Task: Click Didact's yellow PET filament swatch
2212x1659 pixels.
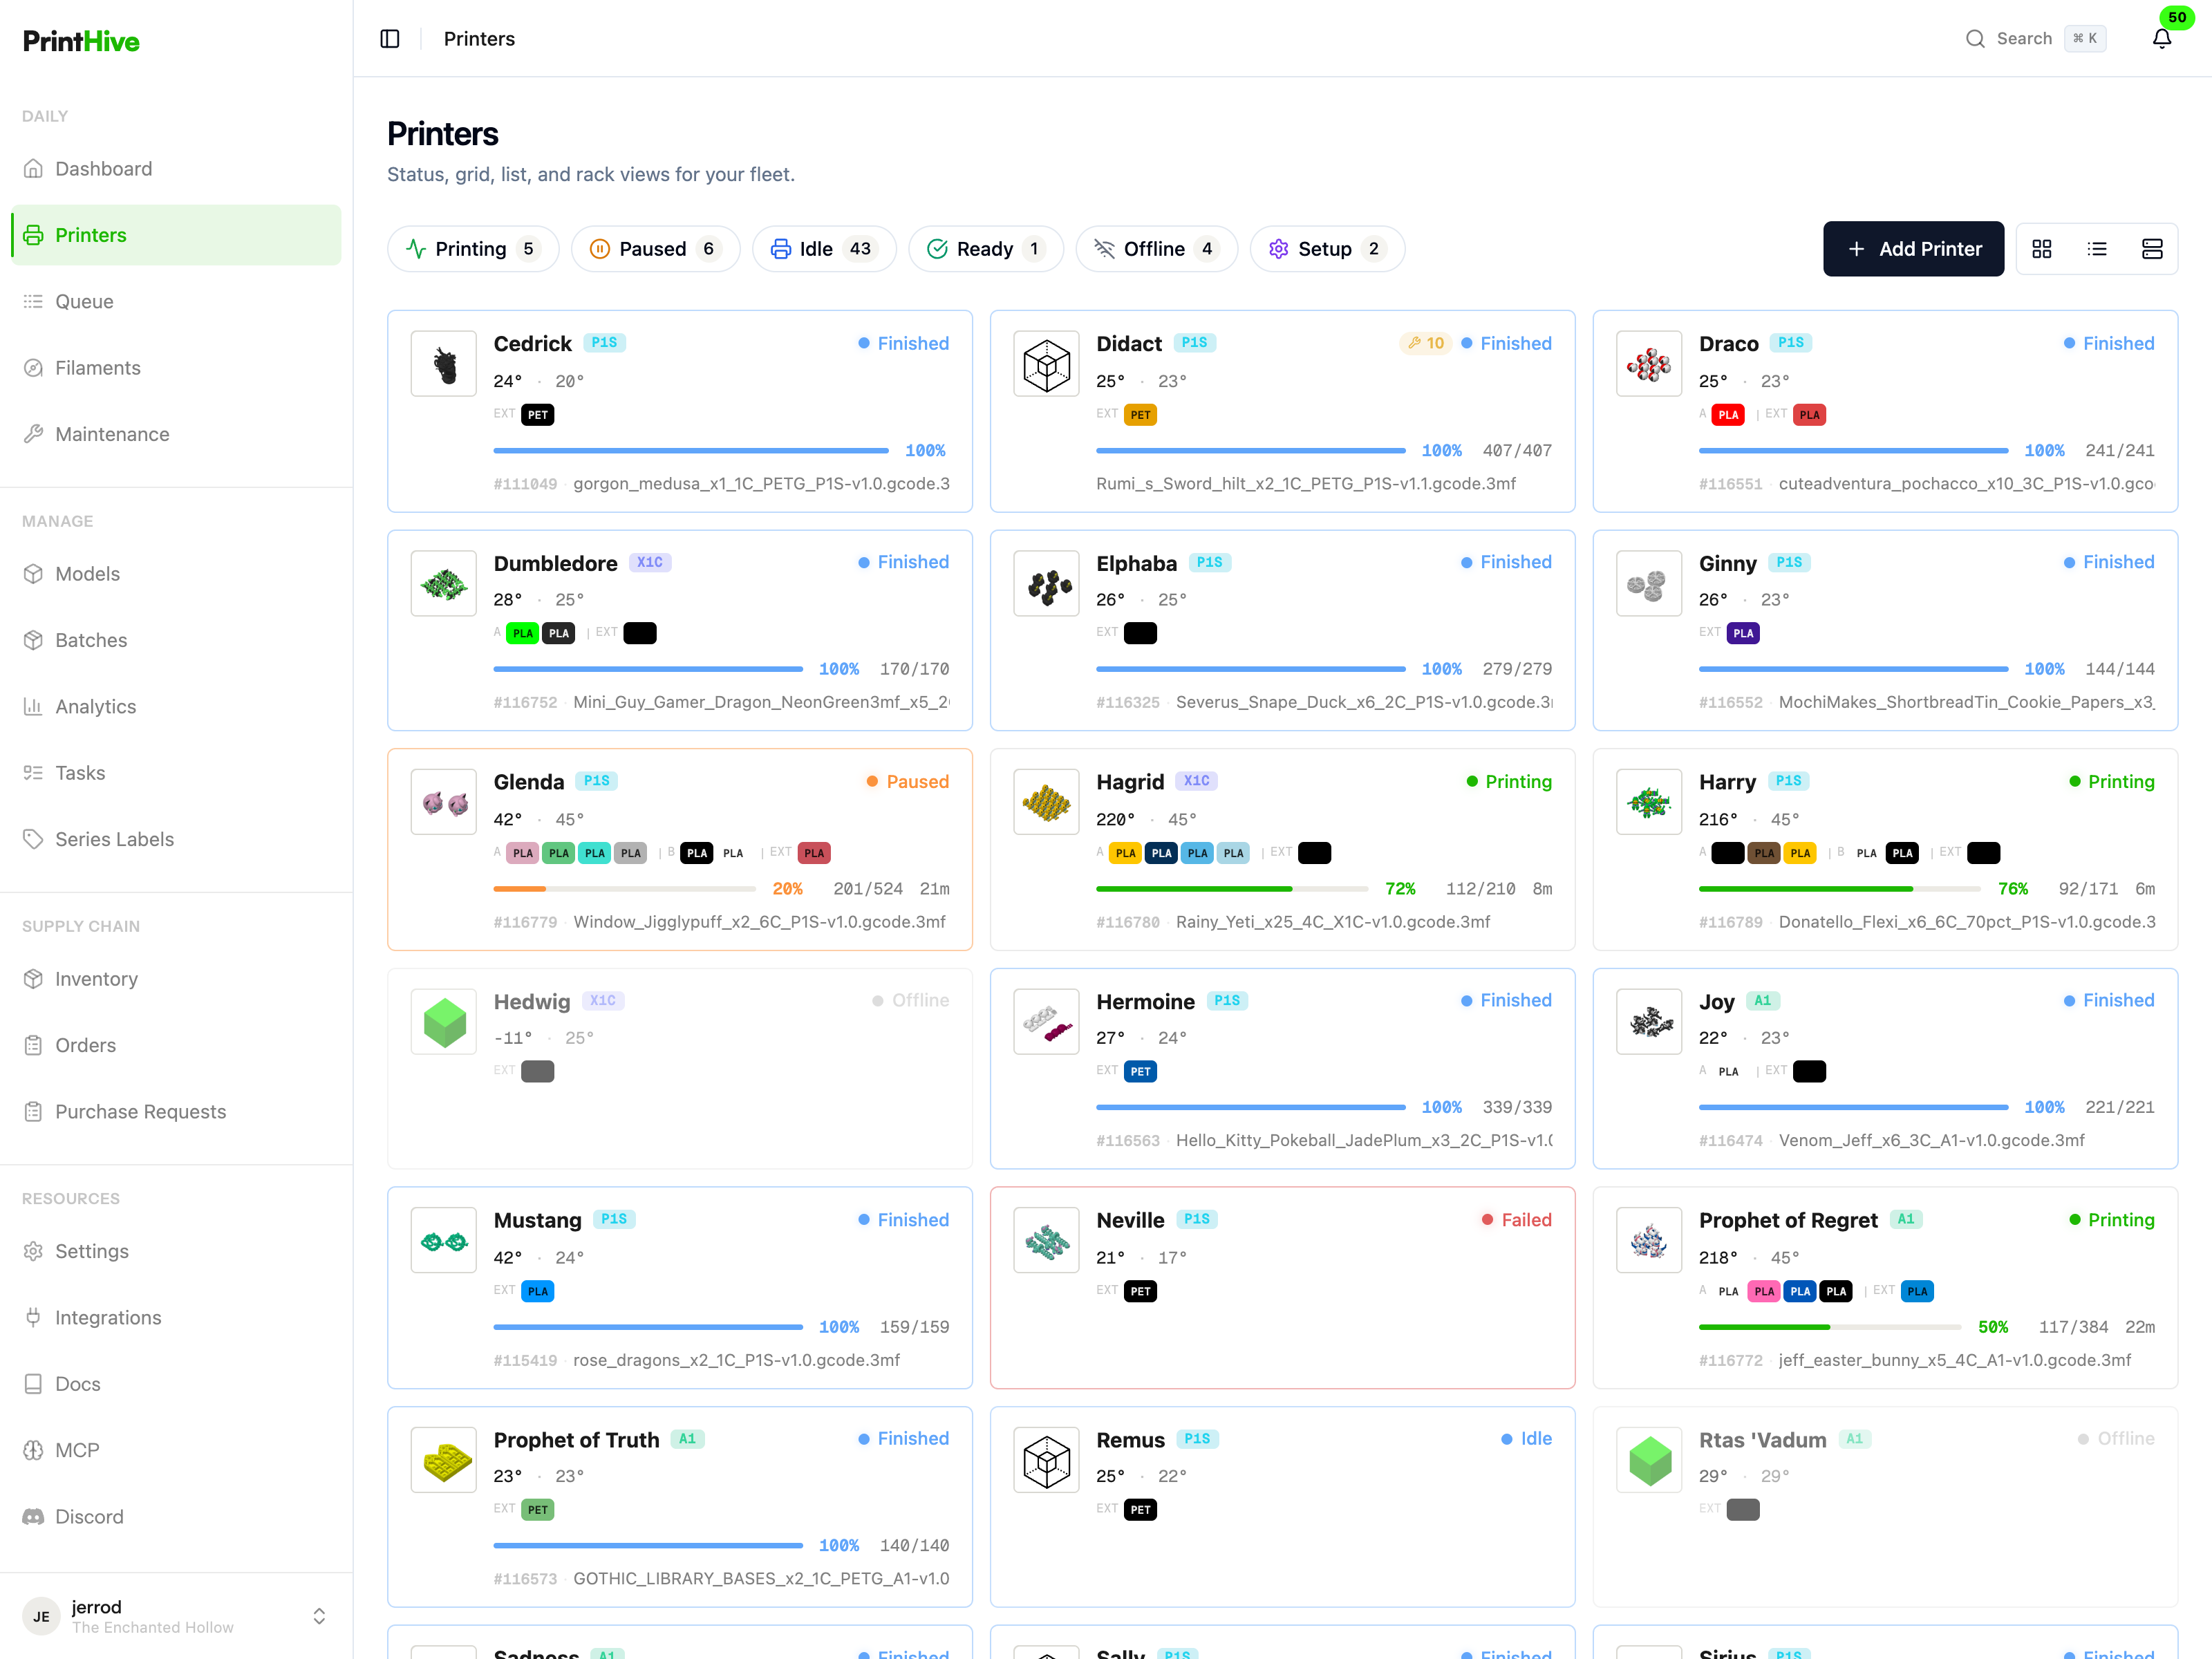Action: coord(1140,415)
